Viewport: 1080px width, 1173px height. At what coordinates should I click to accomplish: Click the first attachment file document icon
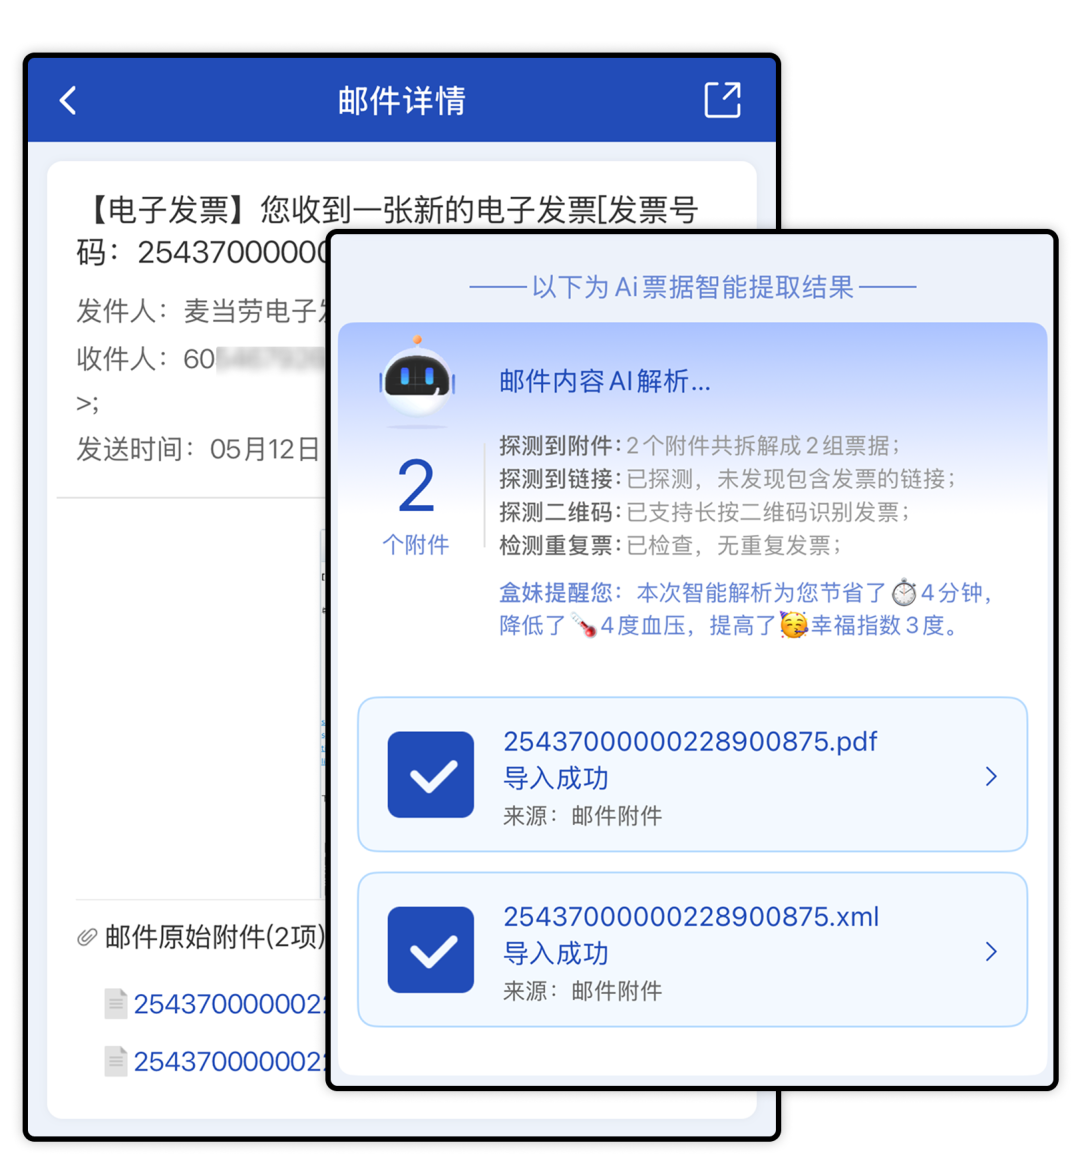click(116, 1004)
